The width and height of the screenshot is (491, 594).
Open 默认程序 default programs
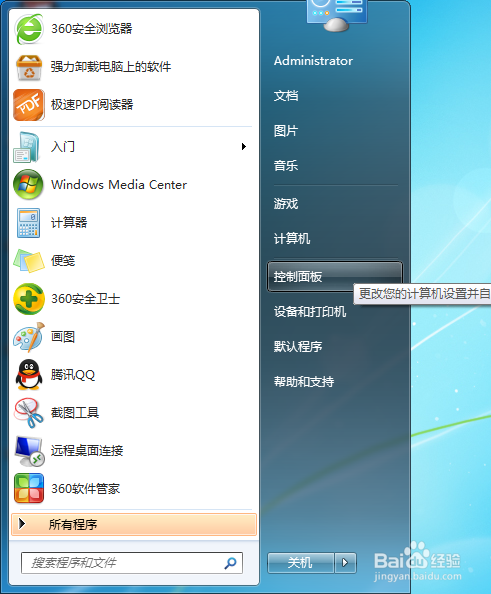(x=298, y=346)
